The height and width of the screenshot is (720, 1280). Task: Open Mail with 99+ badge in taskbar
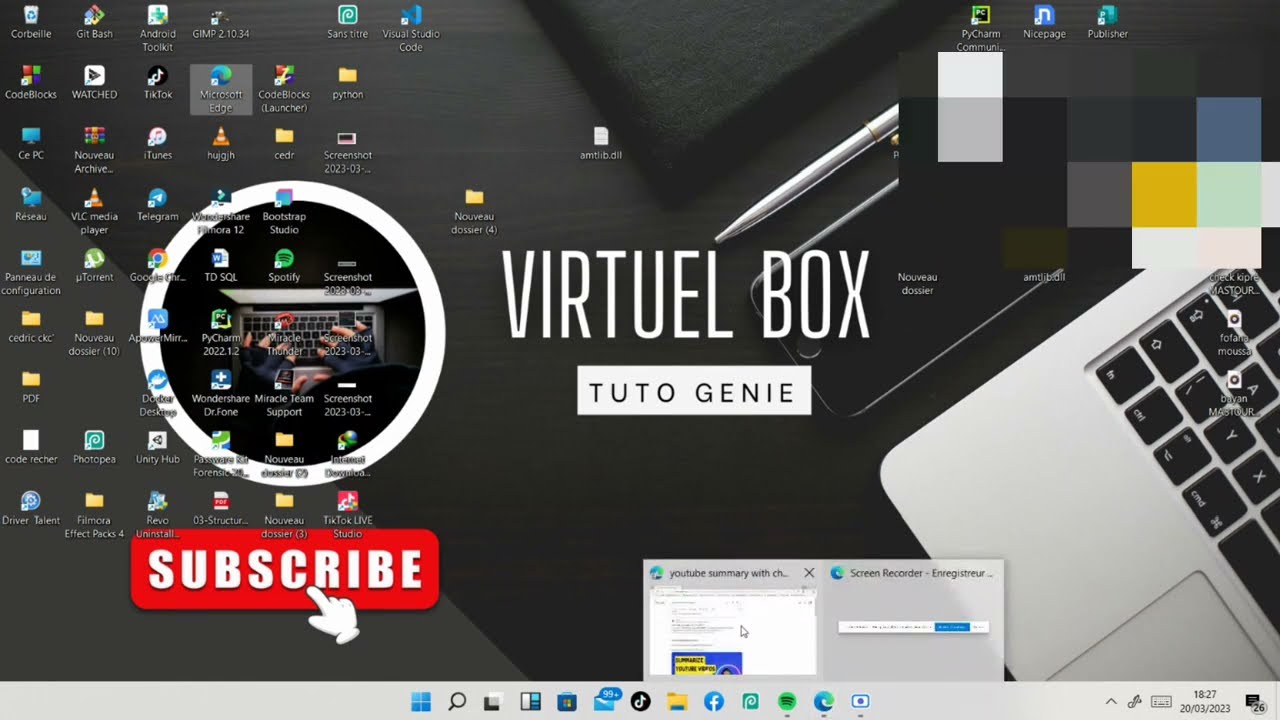[605, 700]
